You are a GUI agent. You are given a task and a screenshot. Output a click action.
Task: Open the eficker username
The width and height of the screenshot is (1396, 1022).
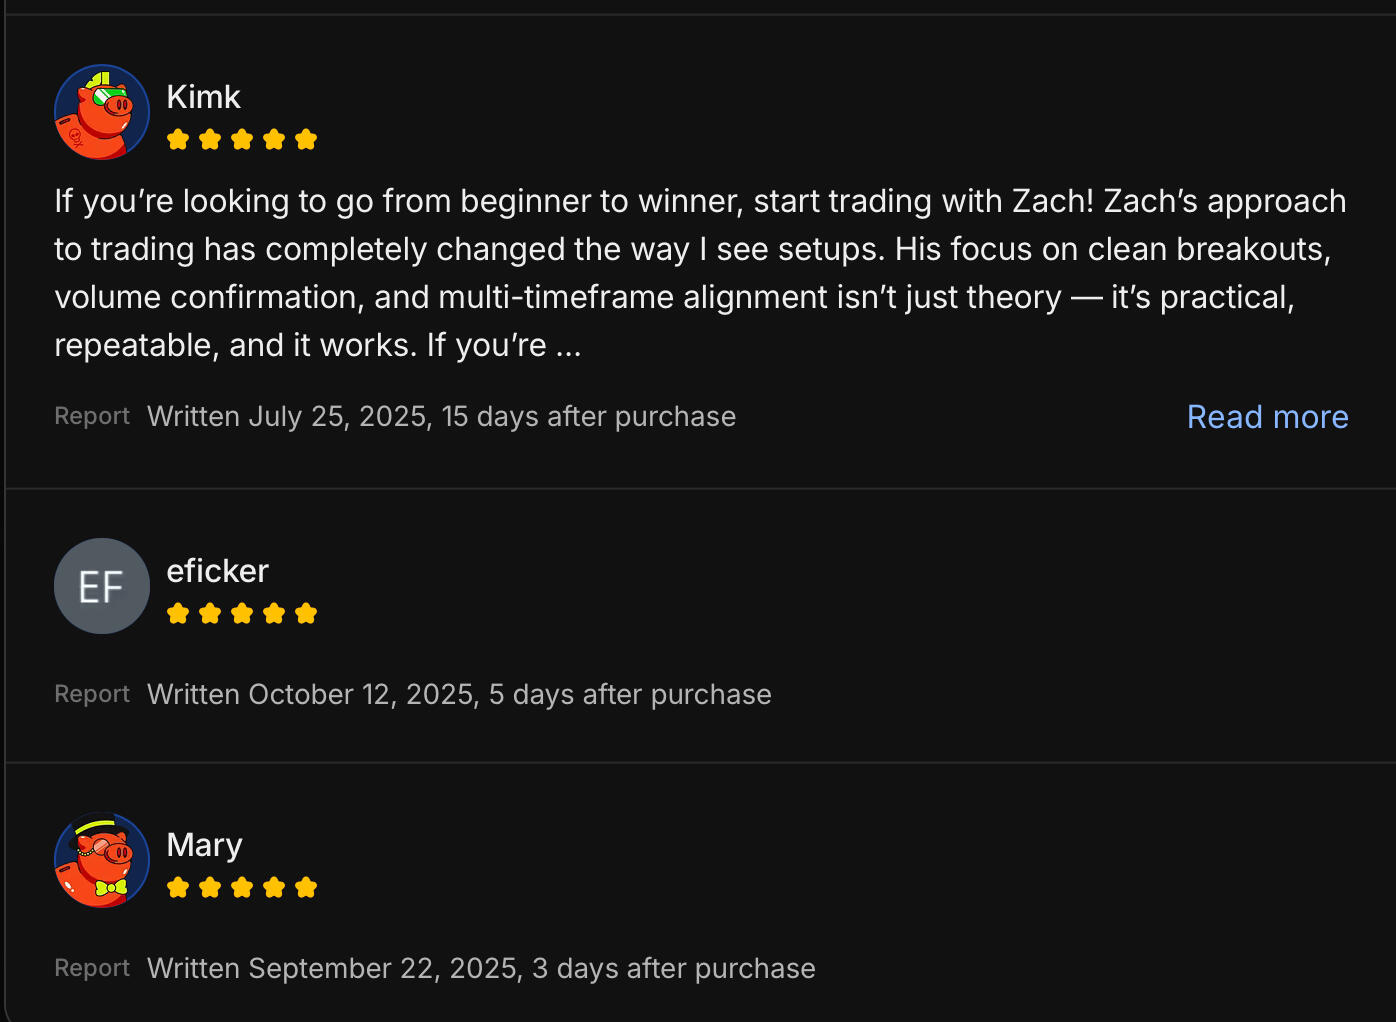pyautogui.click(x=217, y=571)
